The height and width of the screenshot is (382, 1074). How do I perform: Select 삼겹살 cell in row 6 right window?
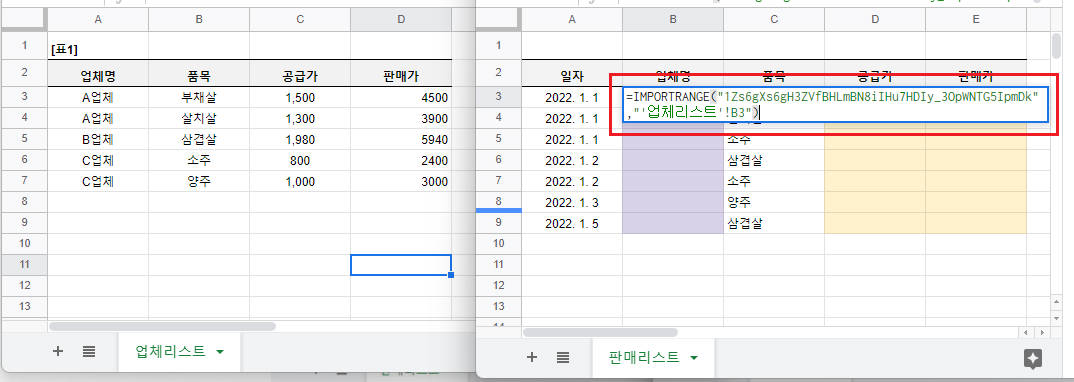[x=774, y=161]
